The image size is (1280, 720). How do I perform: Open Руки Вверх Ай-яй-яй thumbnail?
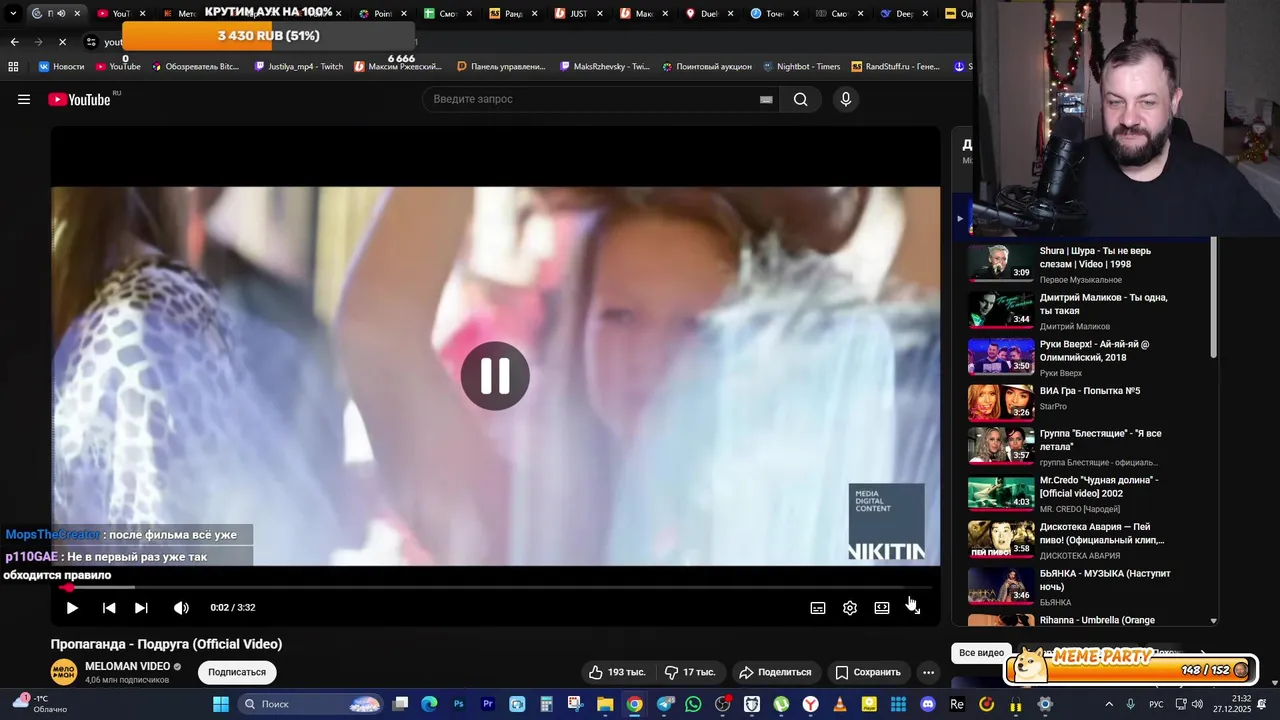pyautogui.click(x=1000, y=357)
